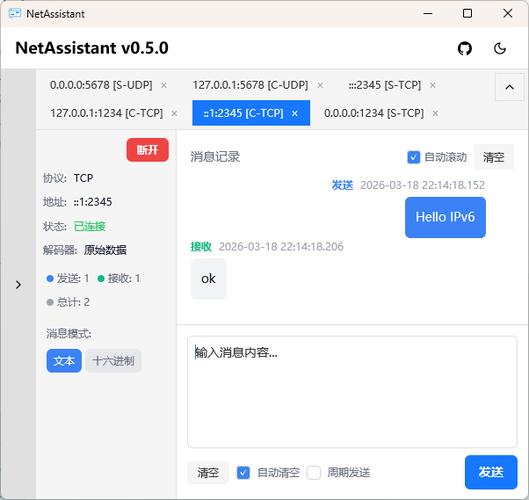Click the TCP protocol value
Image resolution: width=529 pixels, height=500 pixels.
coord(83,178)
